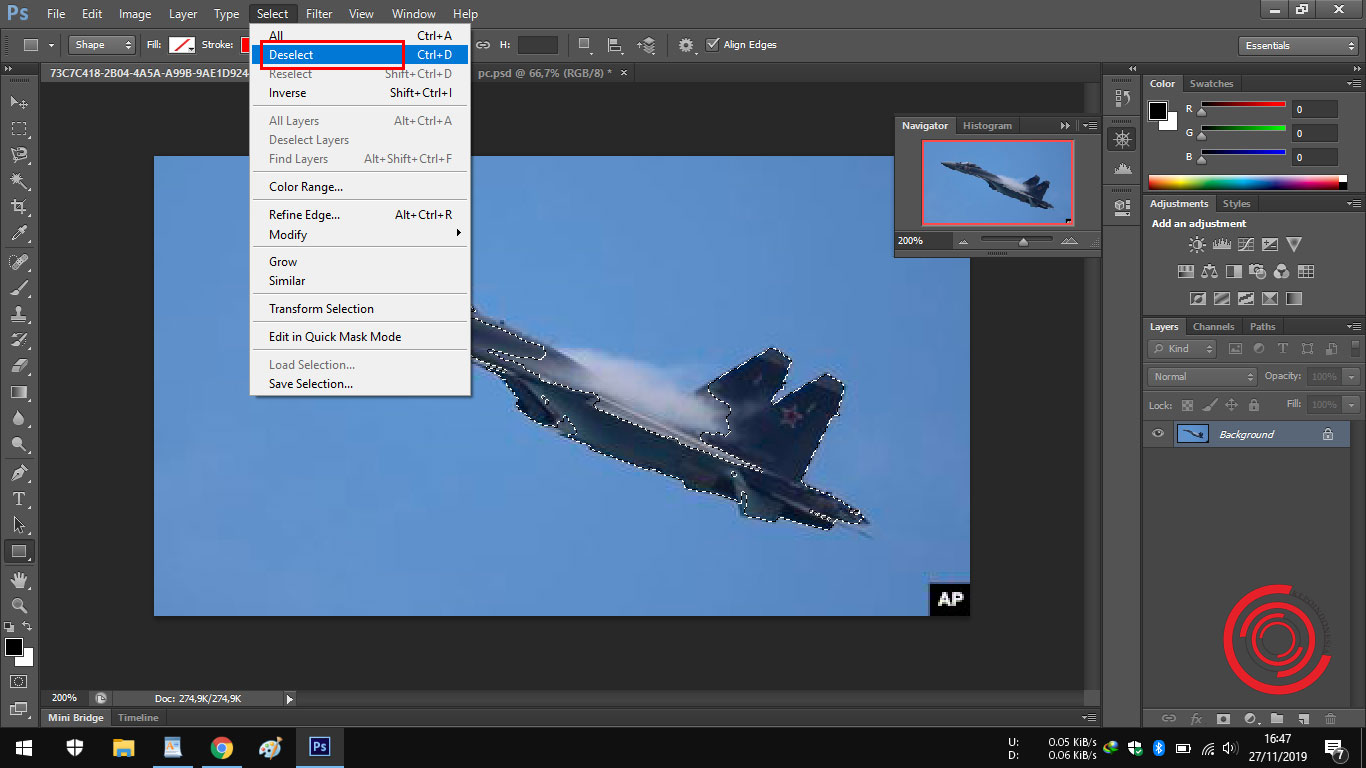Toggle lock image pixels

(1209, 405)
